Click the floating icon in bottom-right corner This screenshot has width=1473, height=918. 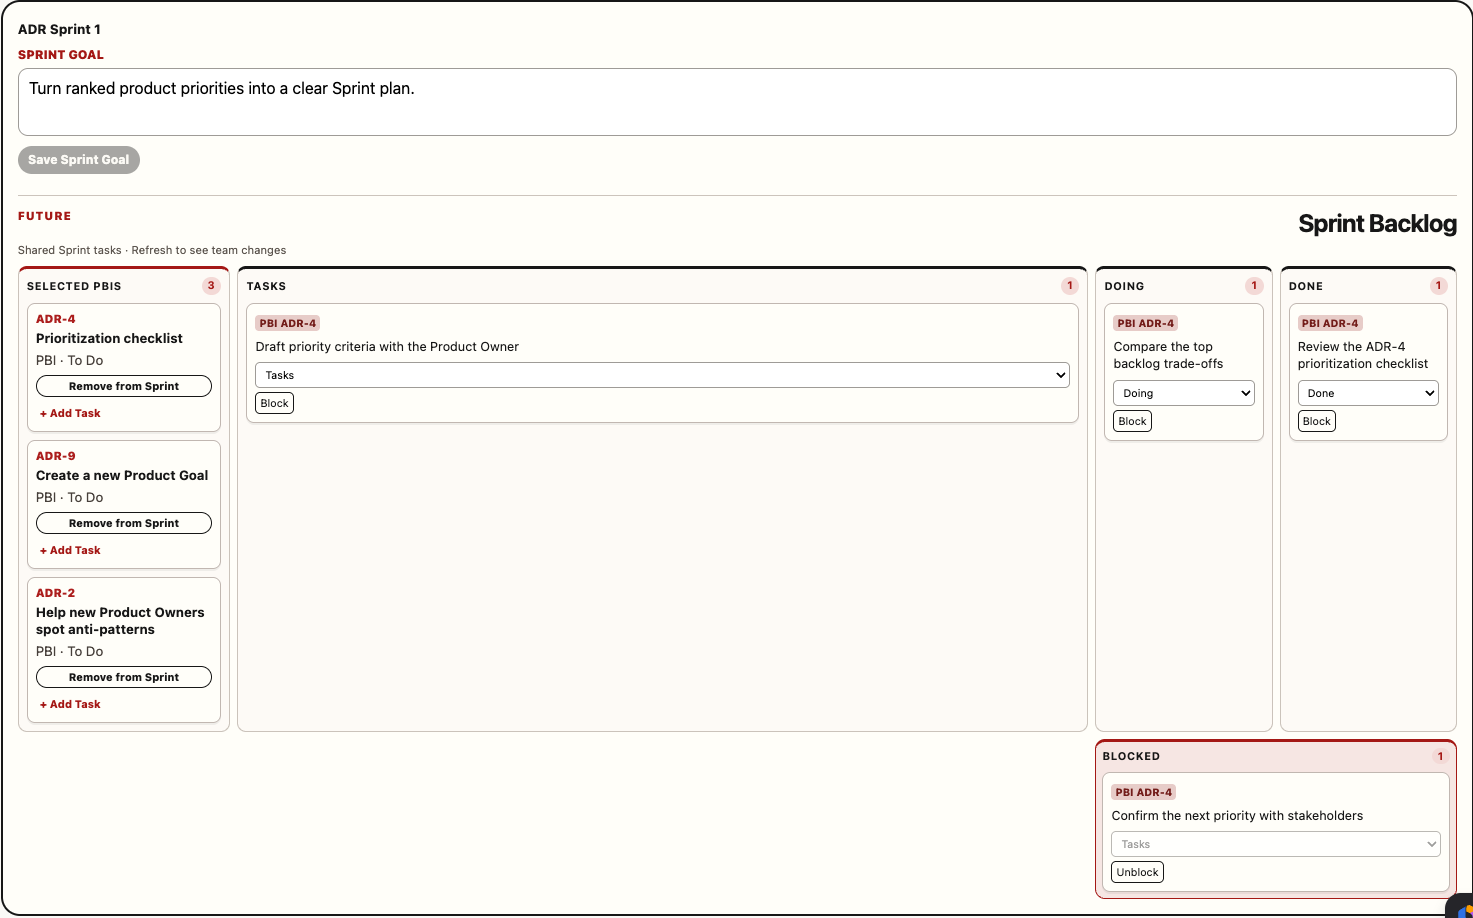coord(1461,906)
